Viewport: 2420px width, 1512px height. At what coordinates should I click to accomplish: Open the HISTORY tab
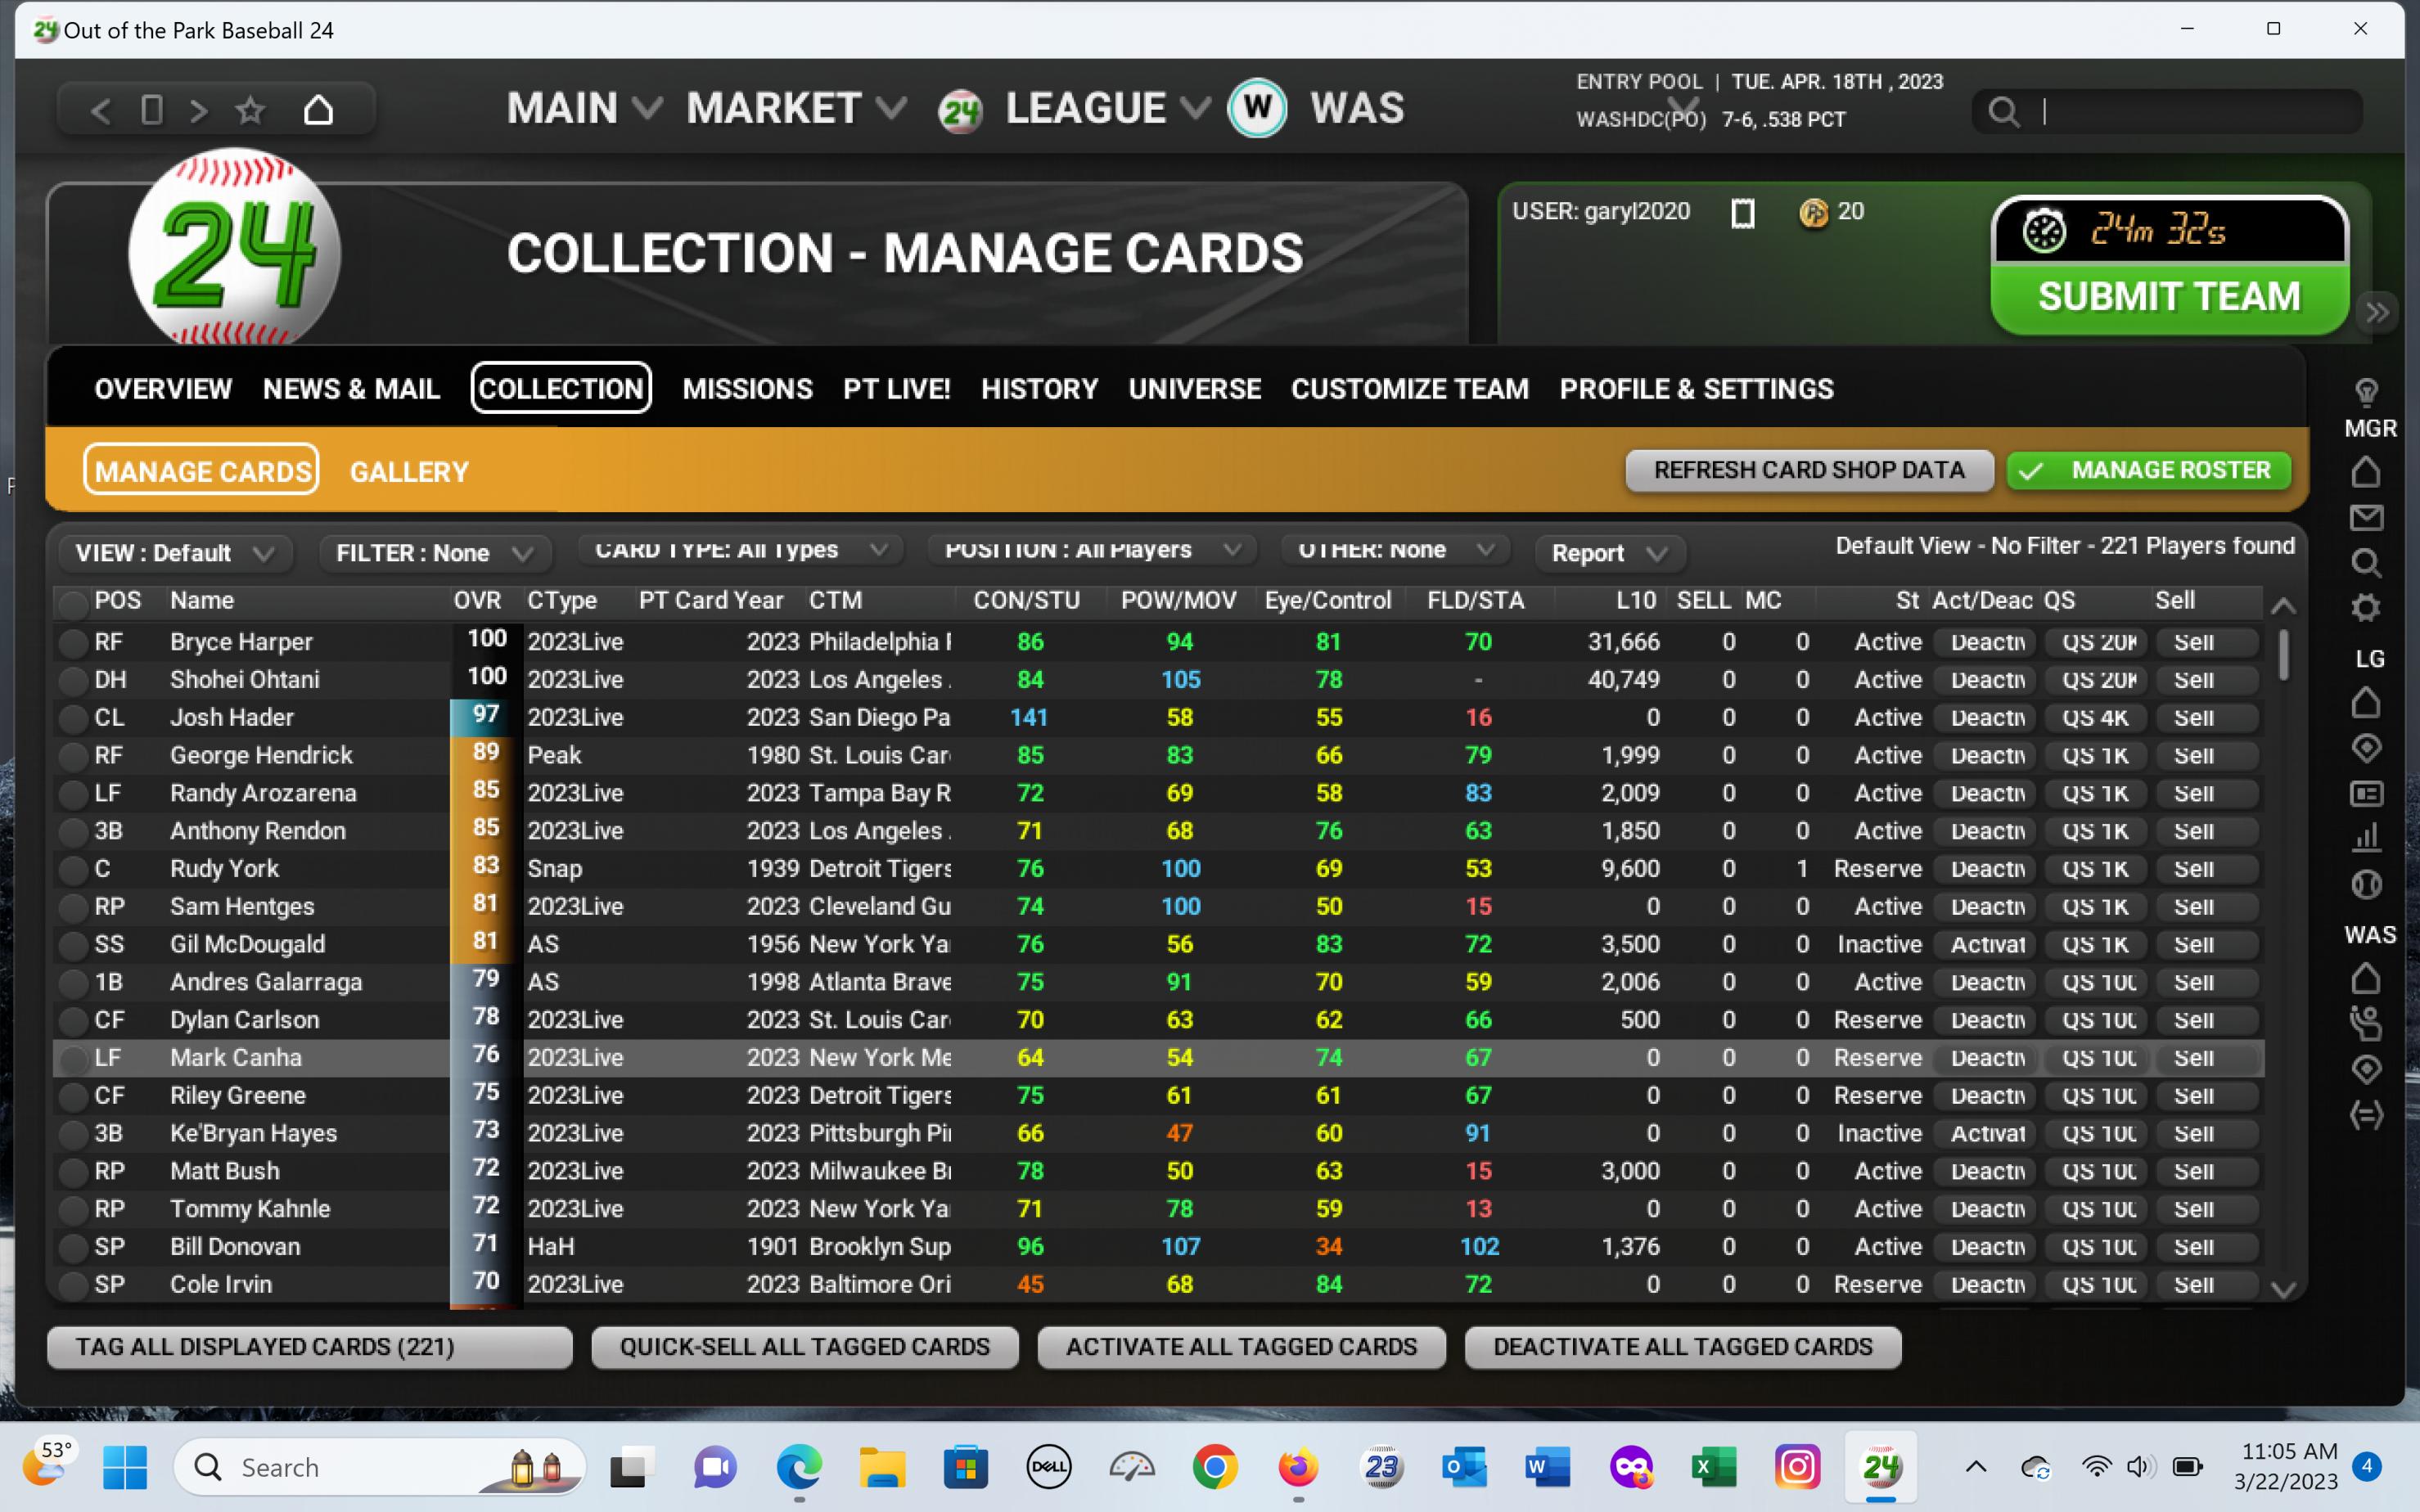(x=1039, y=389)
